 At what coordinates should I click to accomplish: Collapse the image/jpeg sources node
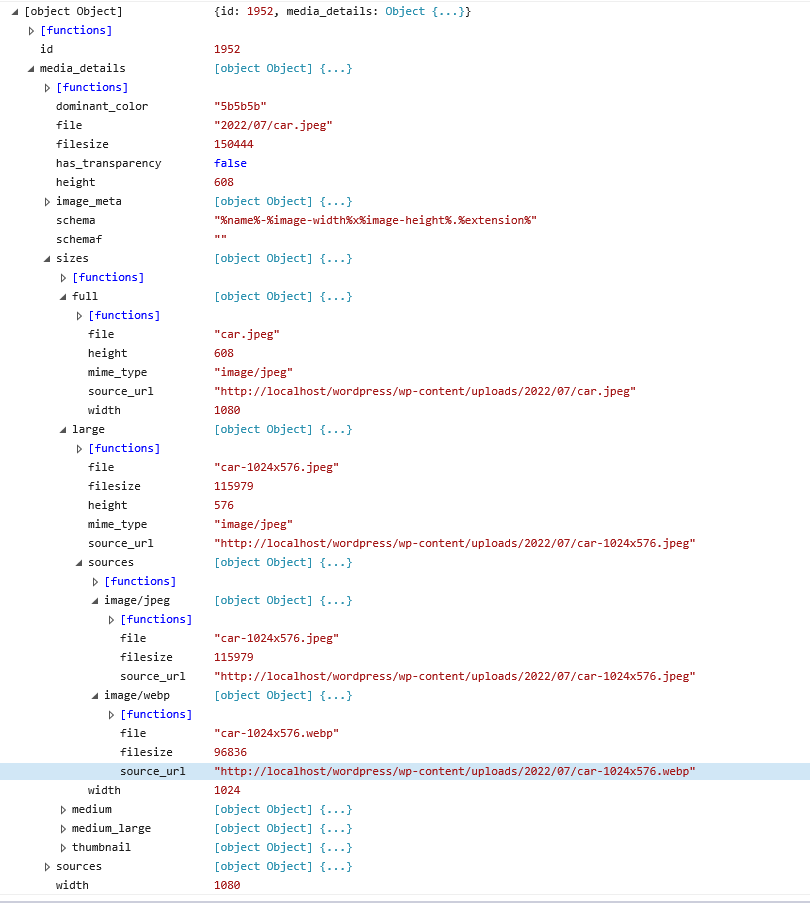click(x=96, y=601)
